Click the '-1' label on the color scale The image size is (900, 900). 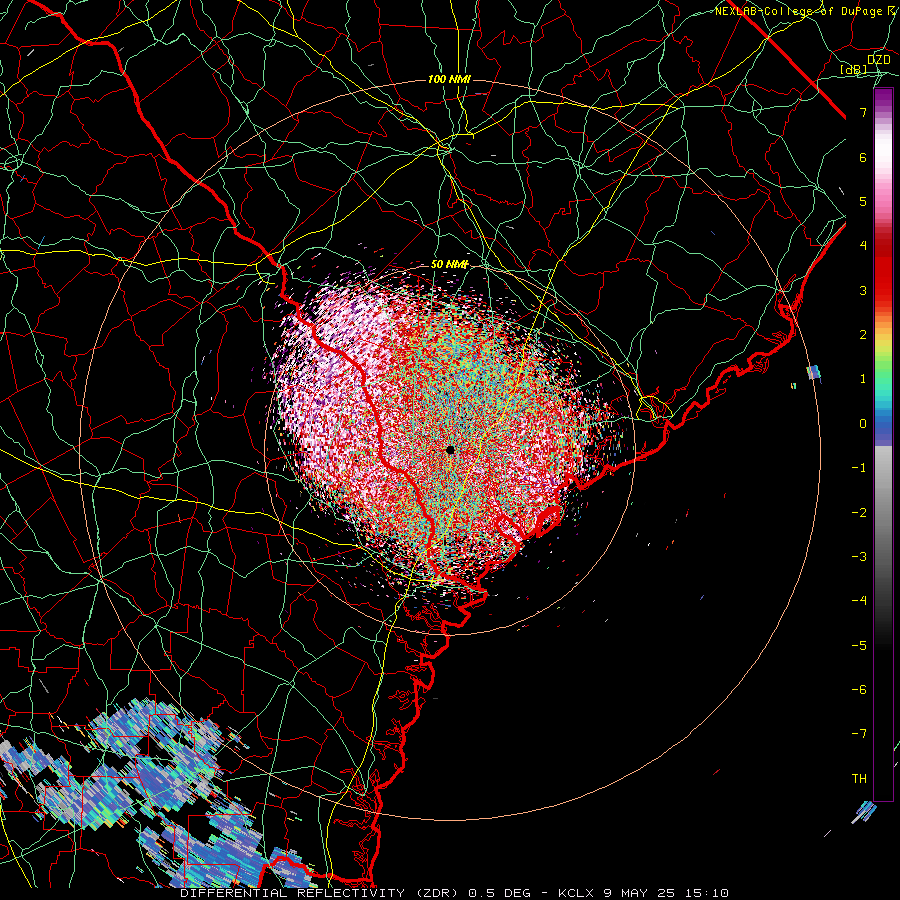[859, 468]
